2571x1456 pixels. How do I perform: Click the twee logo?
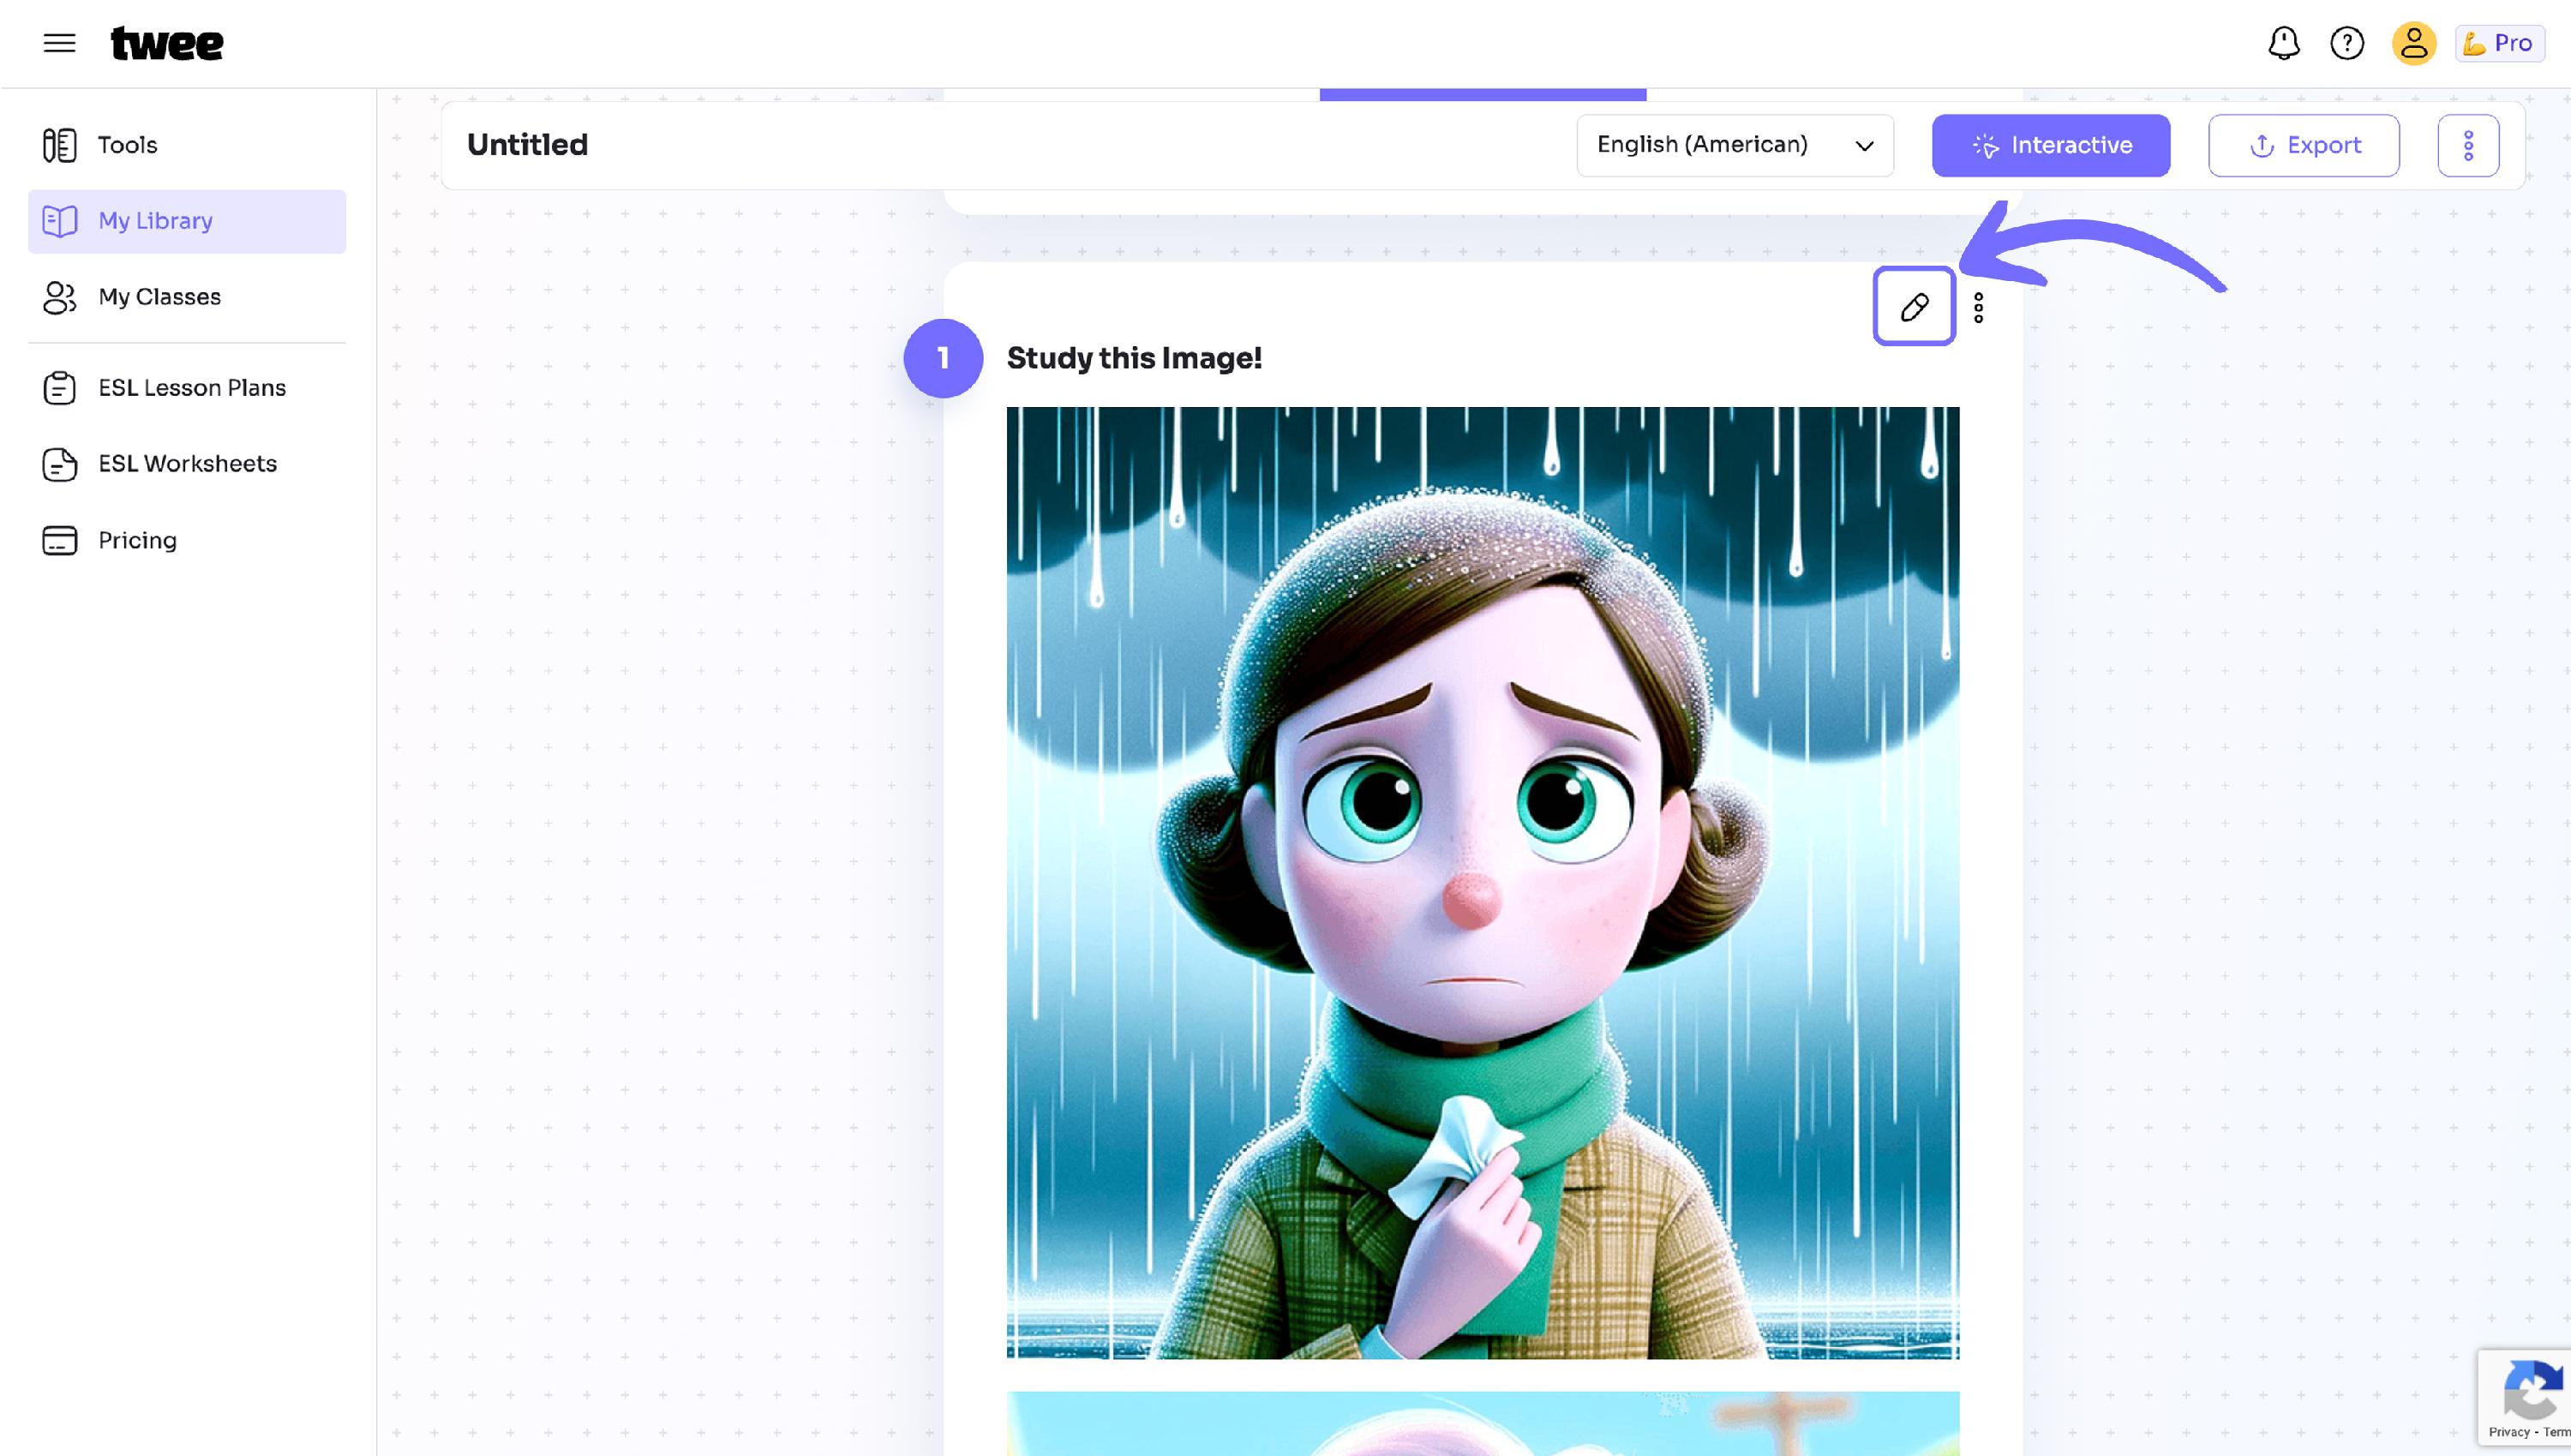pos(167,43)
